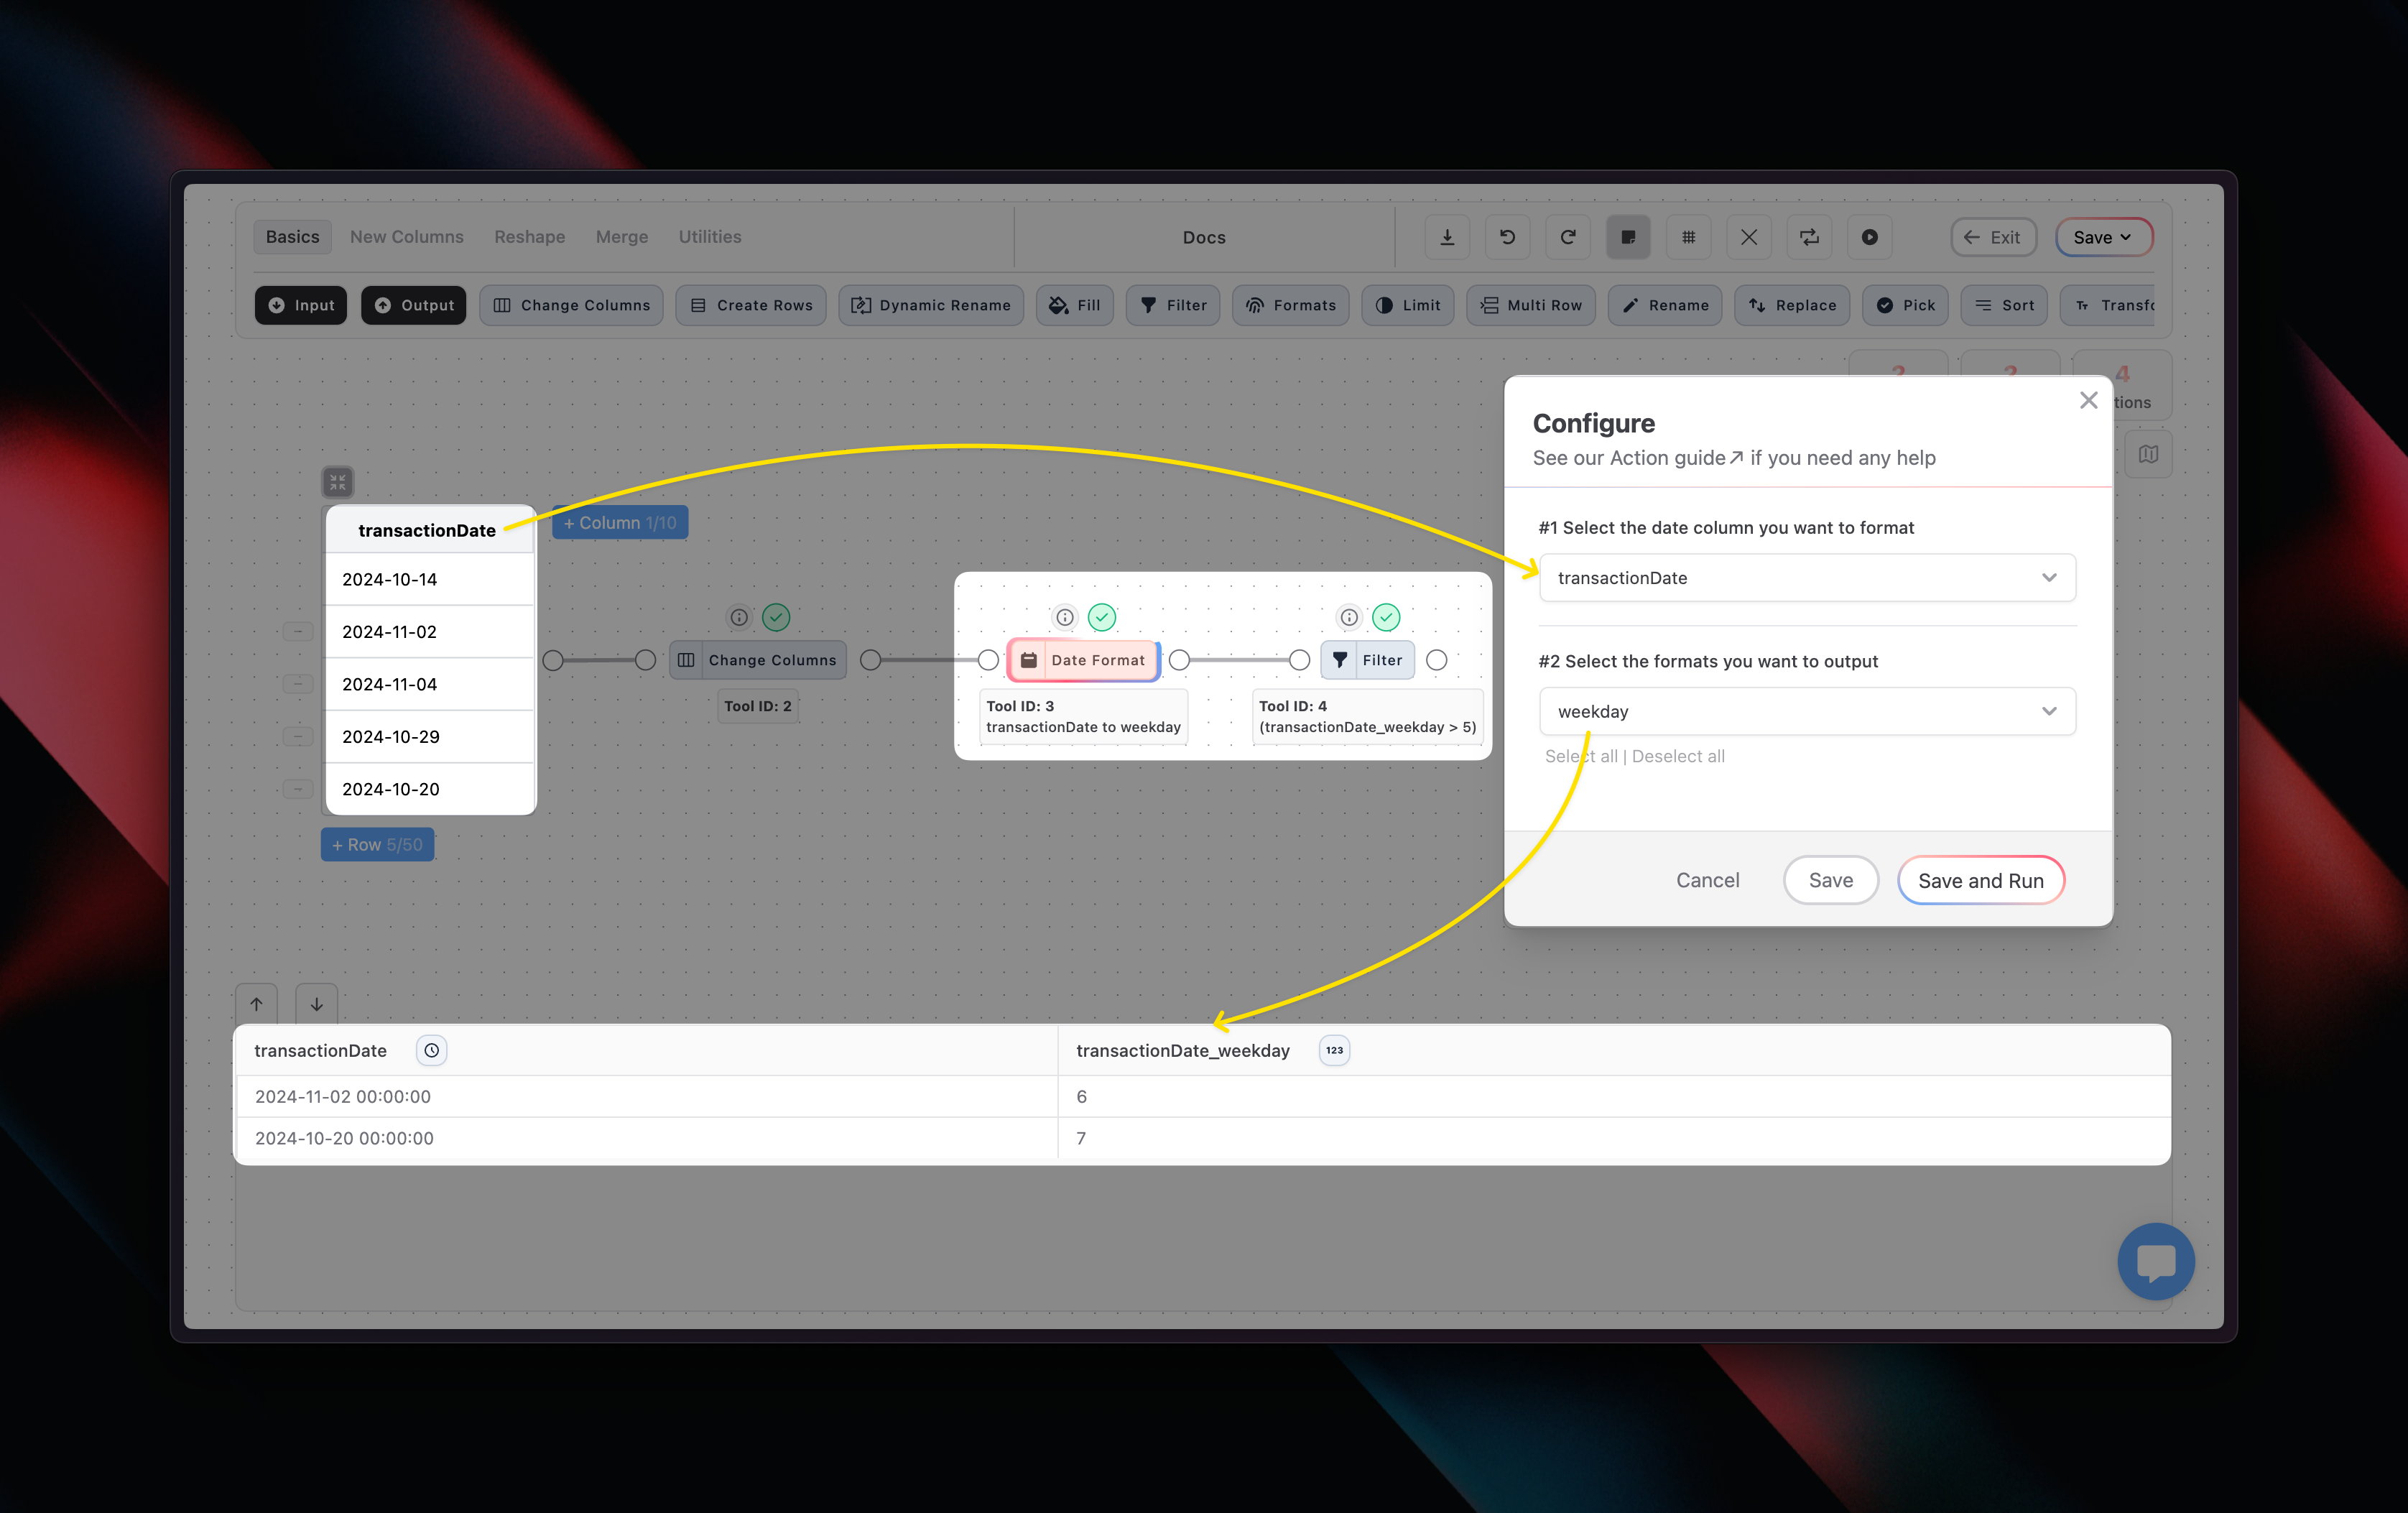Screen dimensions: 2408x1513
Task: Click the sticky note icon button
Action: coord(1628,237)
